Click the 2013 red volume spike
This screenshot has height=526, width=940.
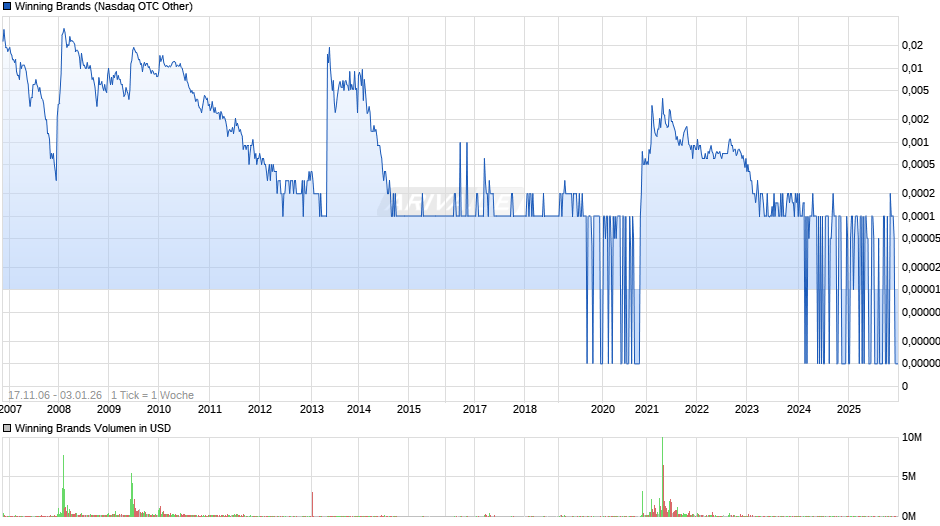[x=312, y=504]
